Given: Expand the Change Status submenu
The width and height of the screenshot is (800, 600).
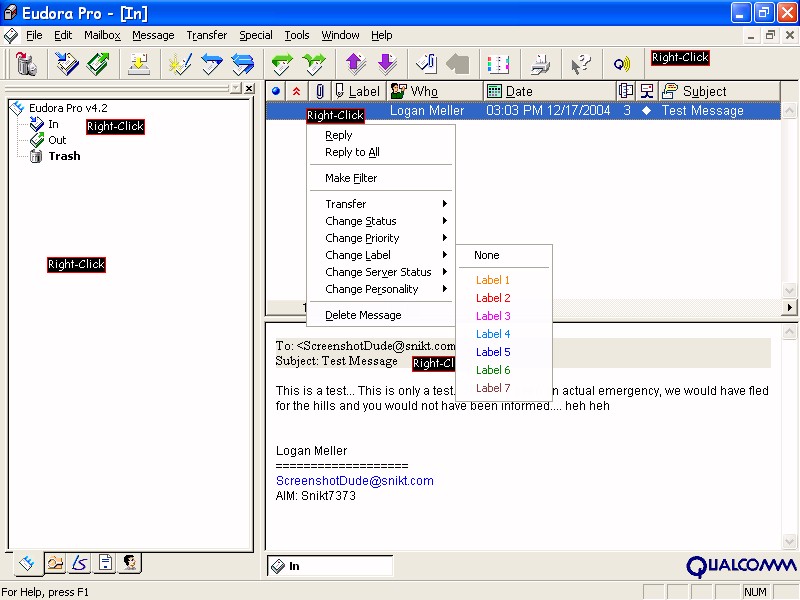Looking at the screenshot, I should 381,221.
